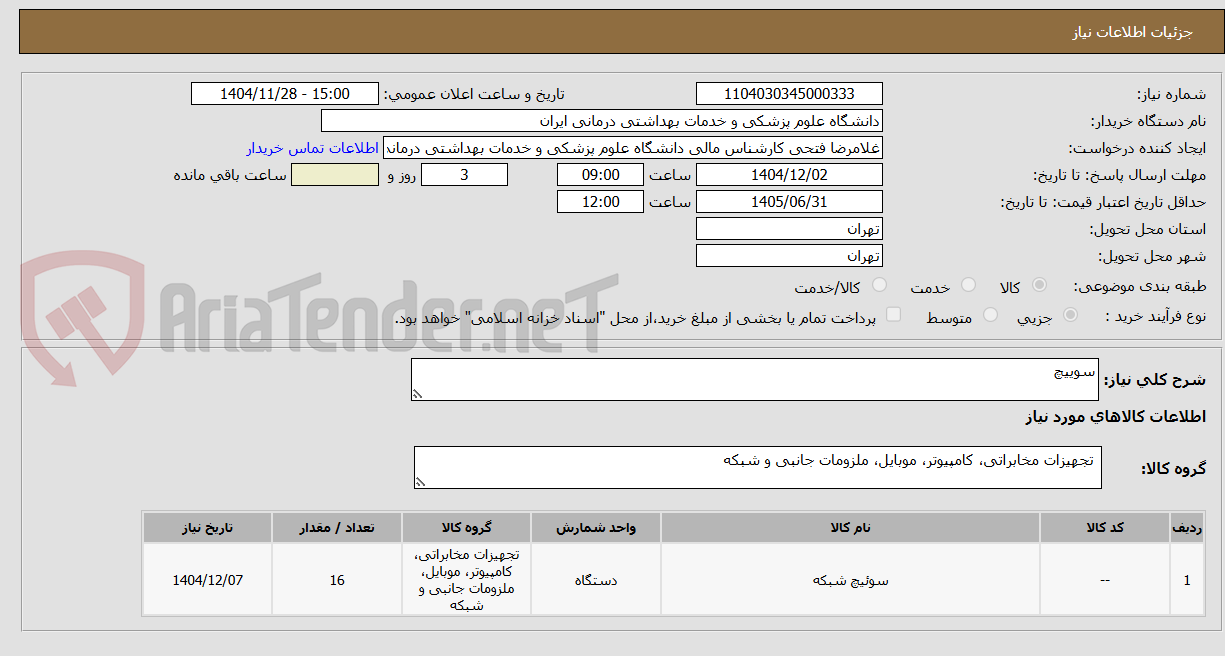This screenshot has width=1225, height=656.
Task: Open the اطلاعات تماس خریدار link
Action: (313, 148)
